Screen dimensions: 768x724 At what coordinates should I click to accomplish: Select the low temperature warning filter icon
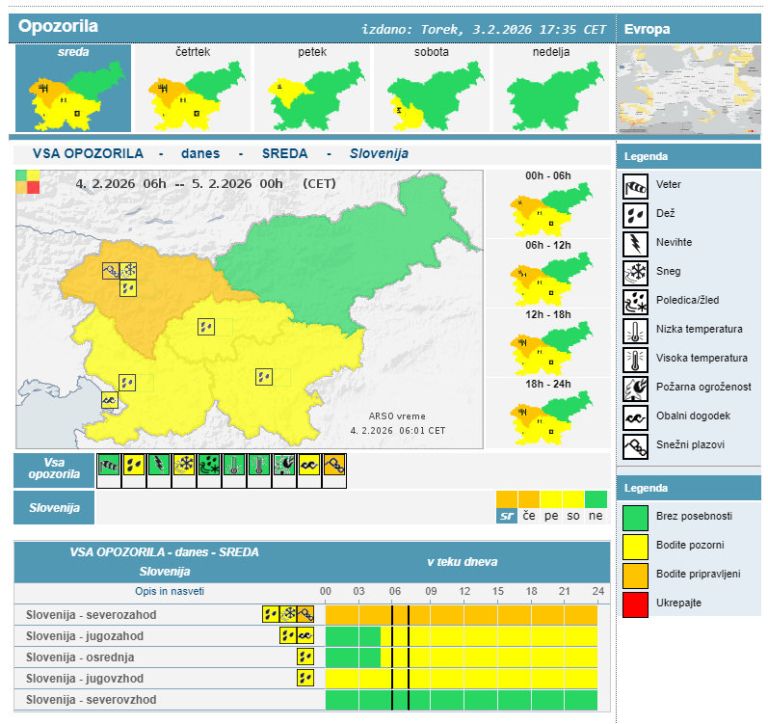click(x=234, y=465)
